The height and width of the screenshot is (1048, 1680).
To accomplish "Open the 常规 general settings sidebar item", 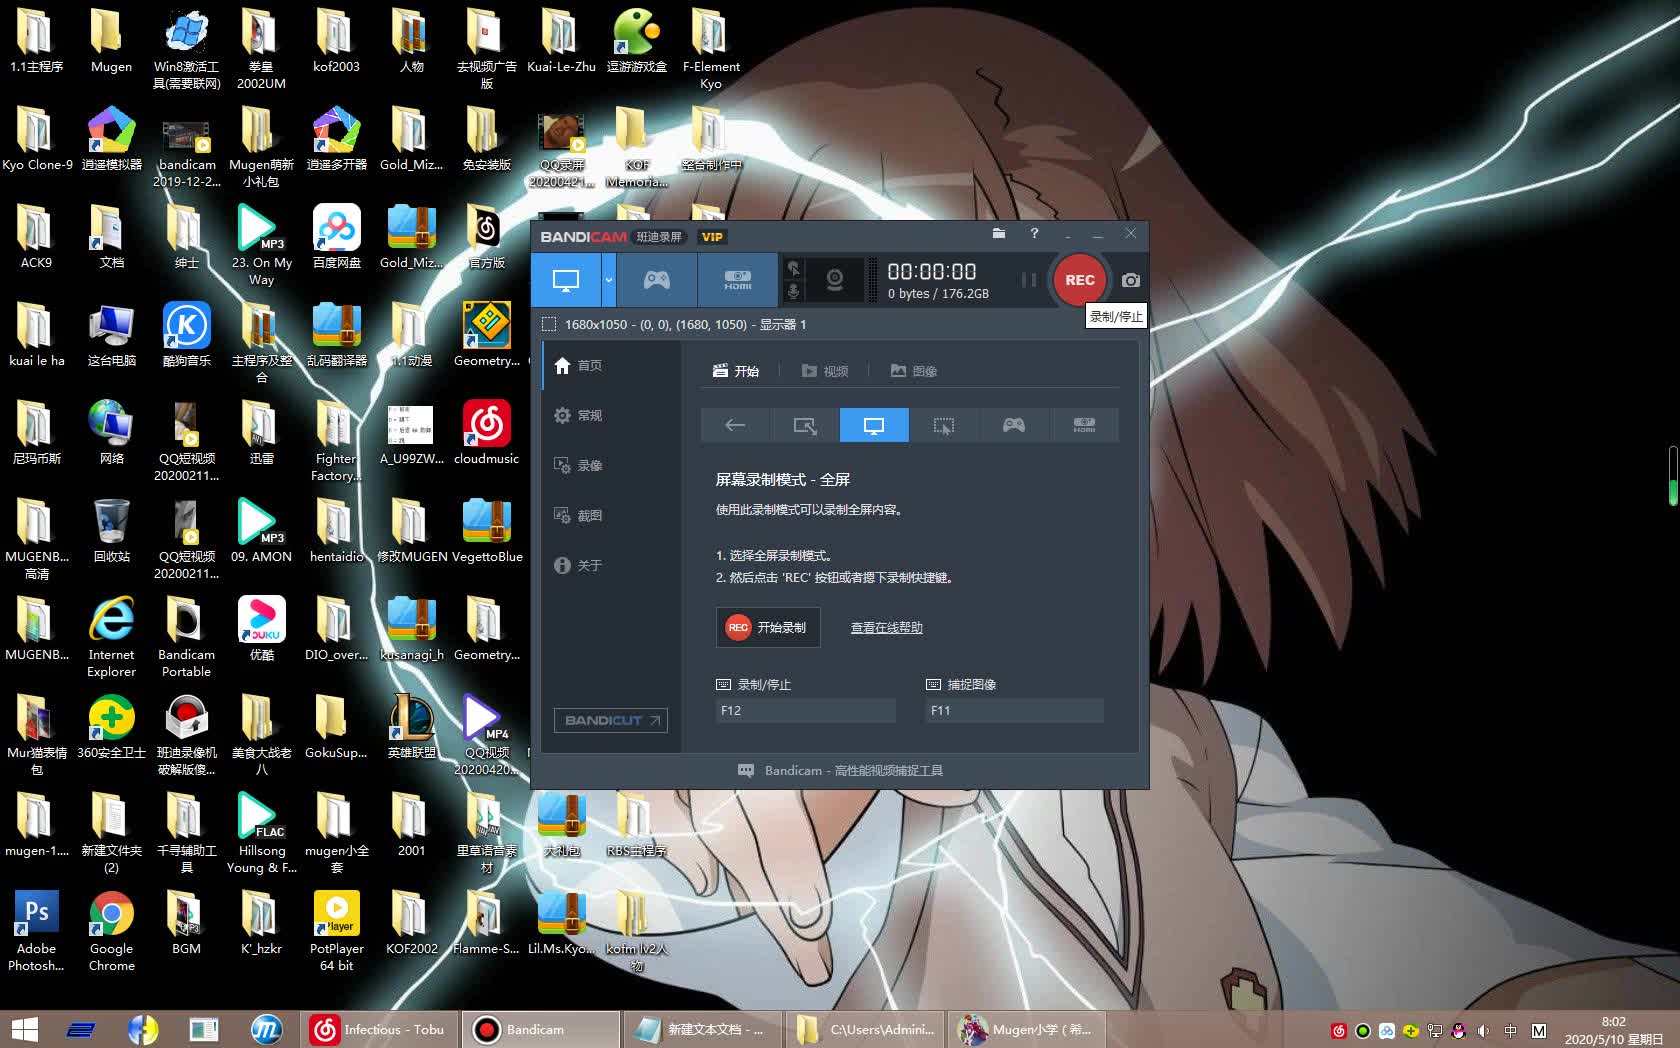I will 611,415.
